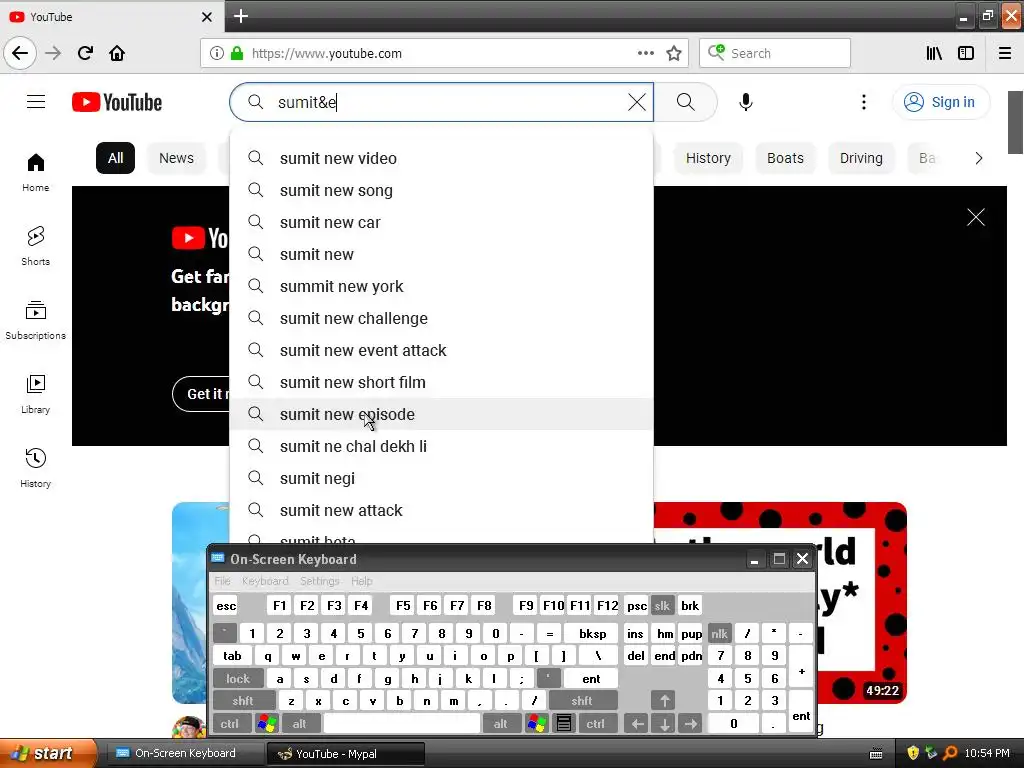Screen dimensions: 1024x768
Task: Toggle the left shft key on keyboard
Action: click(243, 701)
